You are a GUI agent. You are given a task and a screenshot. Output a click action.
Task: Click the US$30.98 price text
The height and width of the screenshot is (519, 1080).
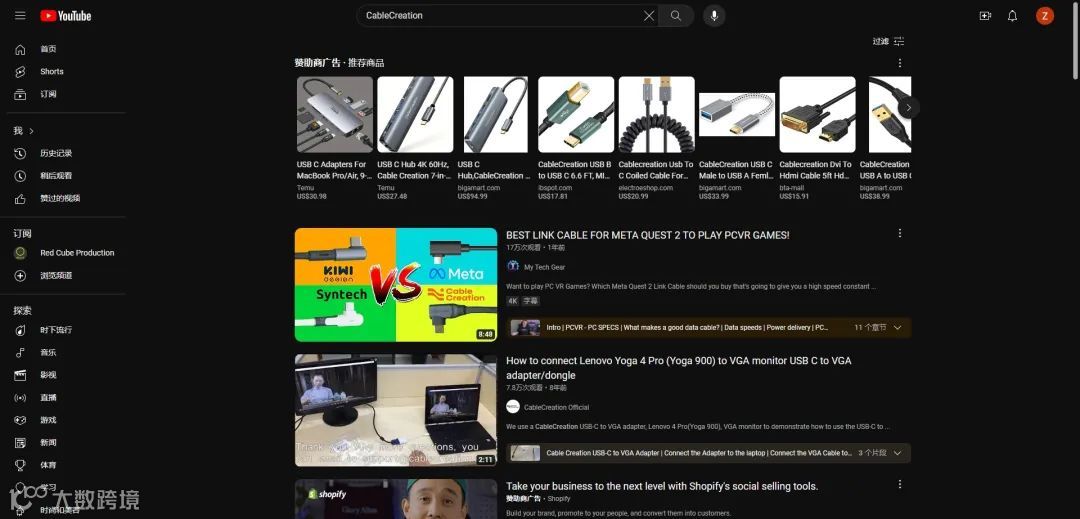click(311, 196)
